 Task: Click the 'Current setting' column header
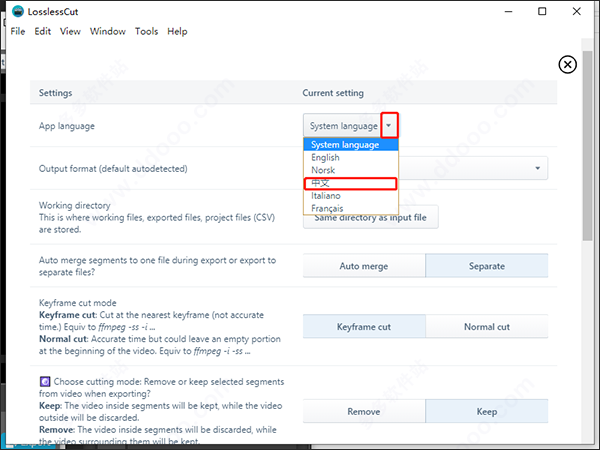tap(333, 93)
